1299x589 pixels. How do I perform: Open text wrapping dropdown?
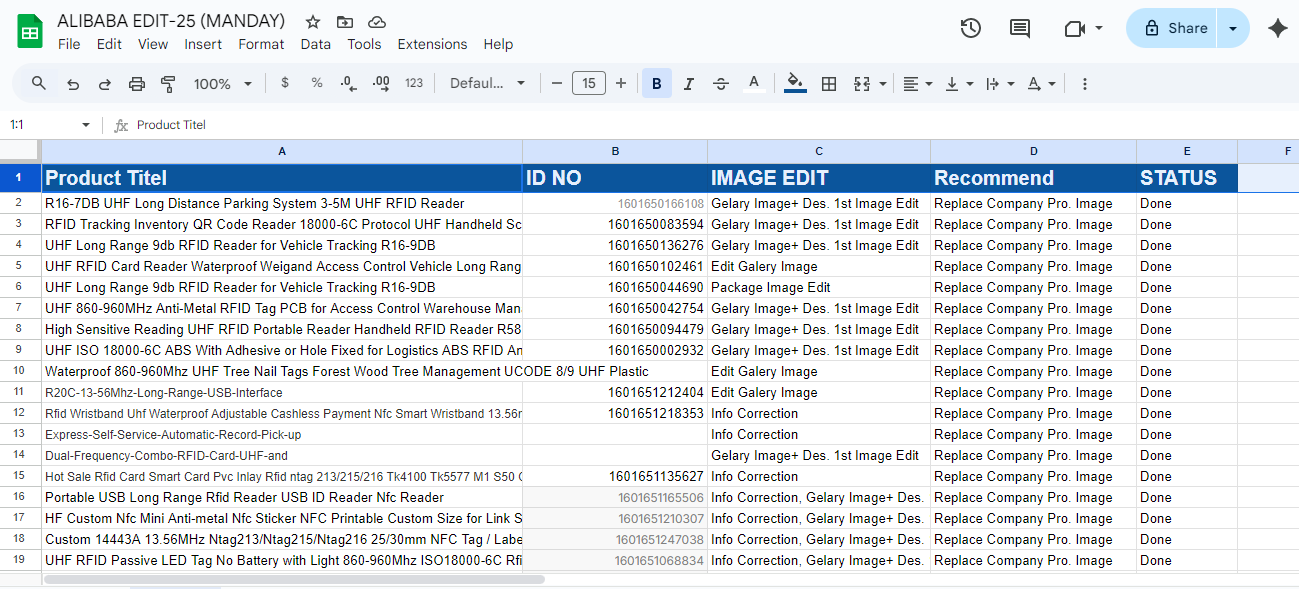(x=1000, y=84)
